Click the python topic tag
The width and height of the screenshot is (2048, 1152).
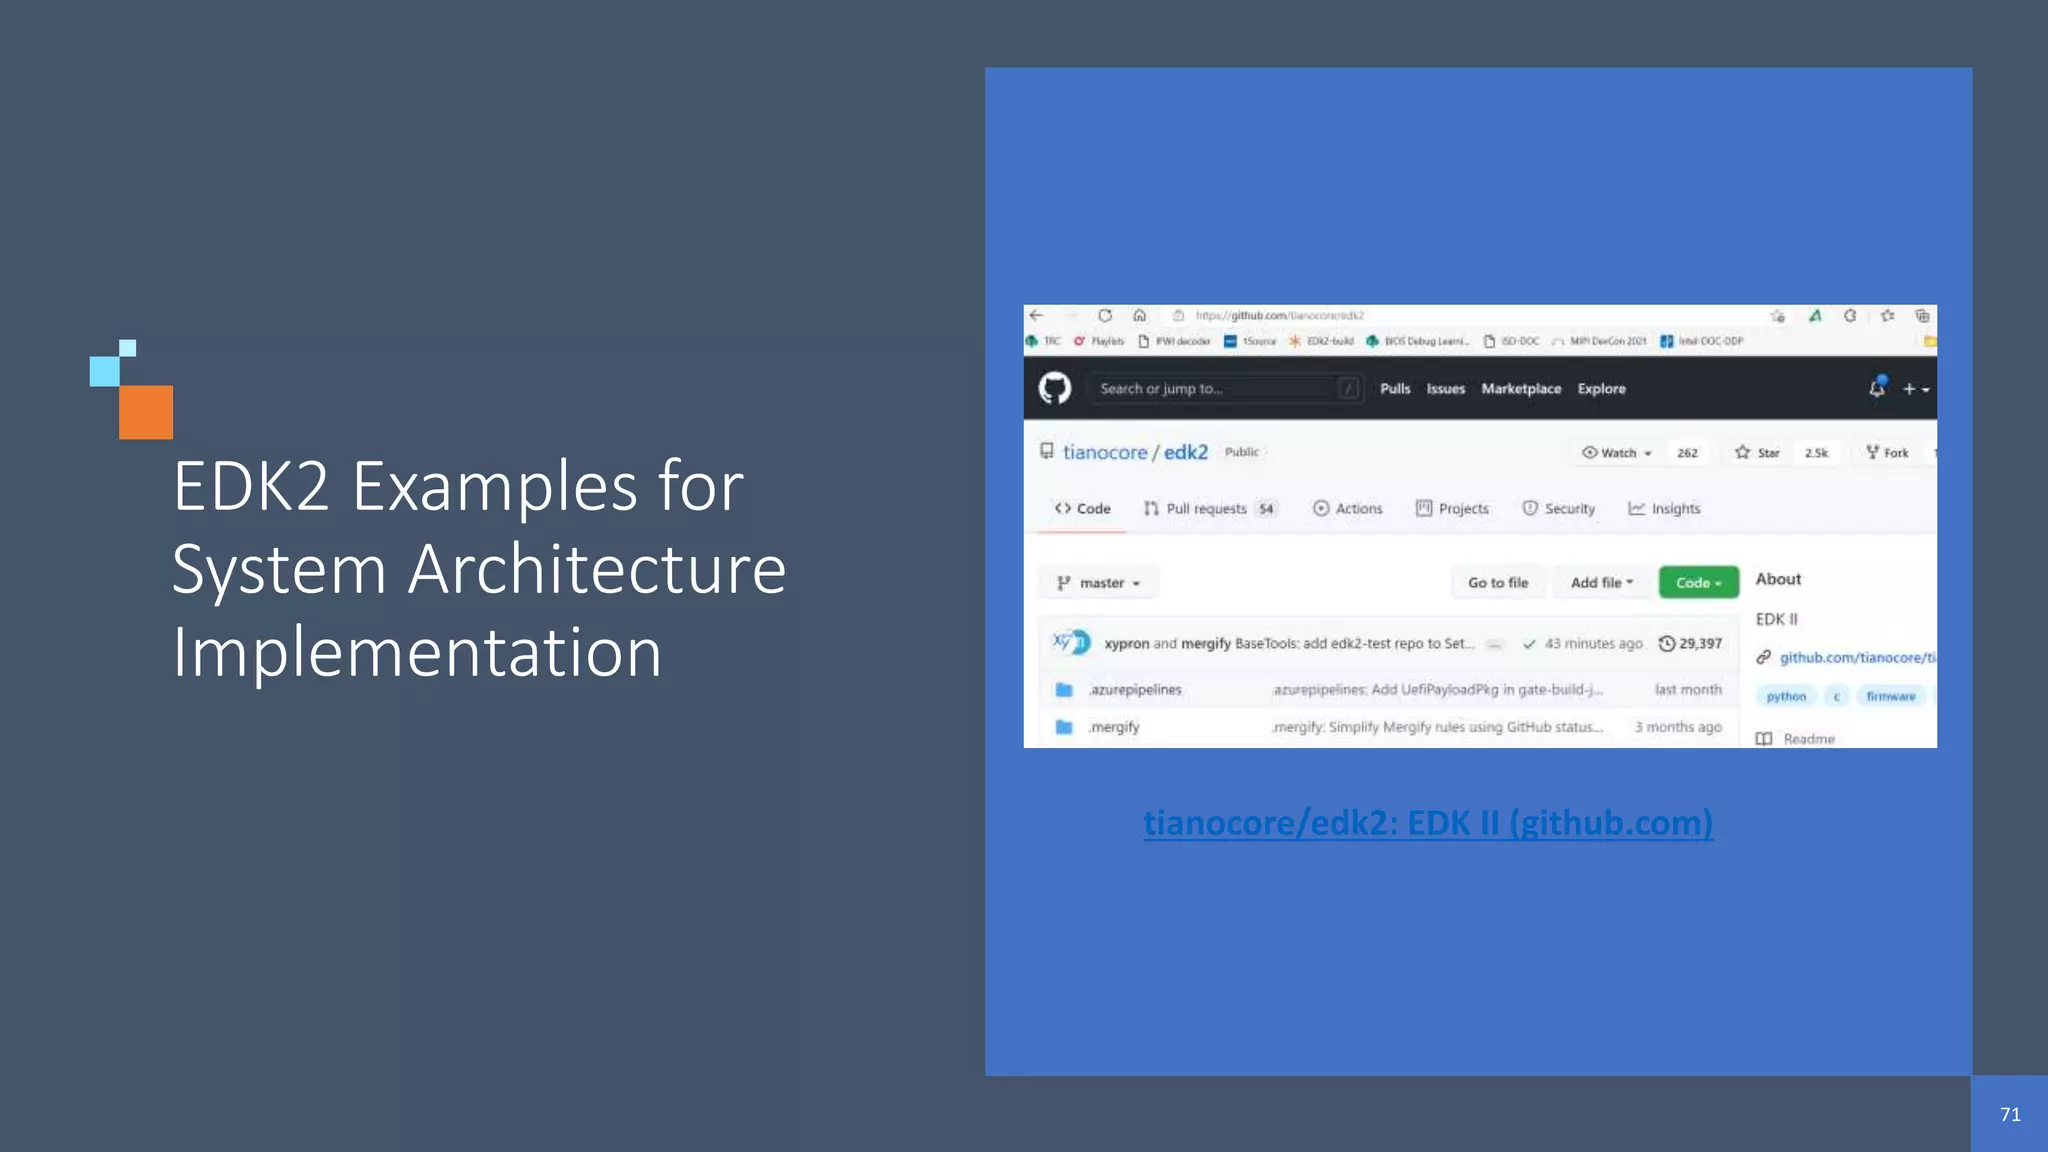click(1786, 697)
